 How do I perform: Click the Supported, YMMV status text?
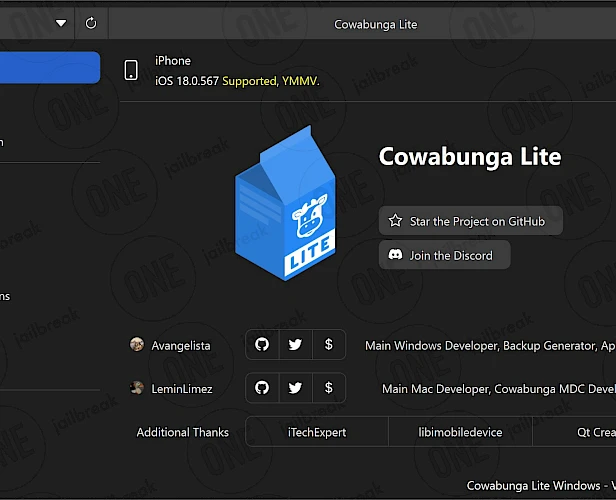coord(271,81)
